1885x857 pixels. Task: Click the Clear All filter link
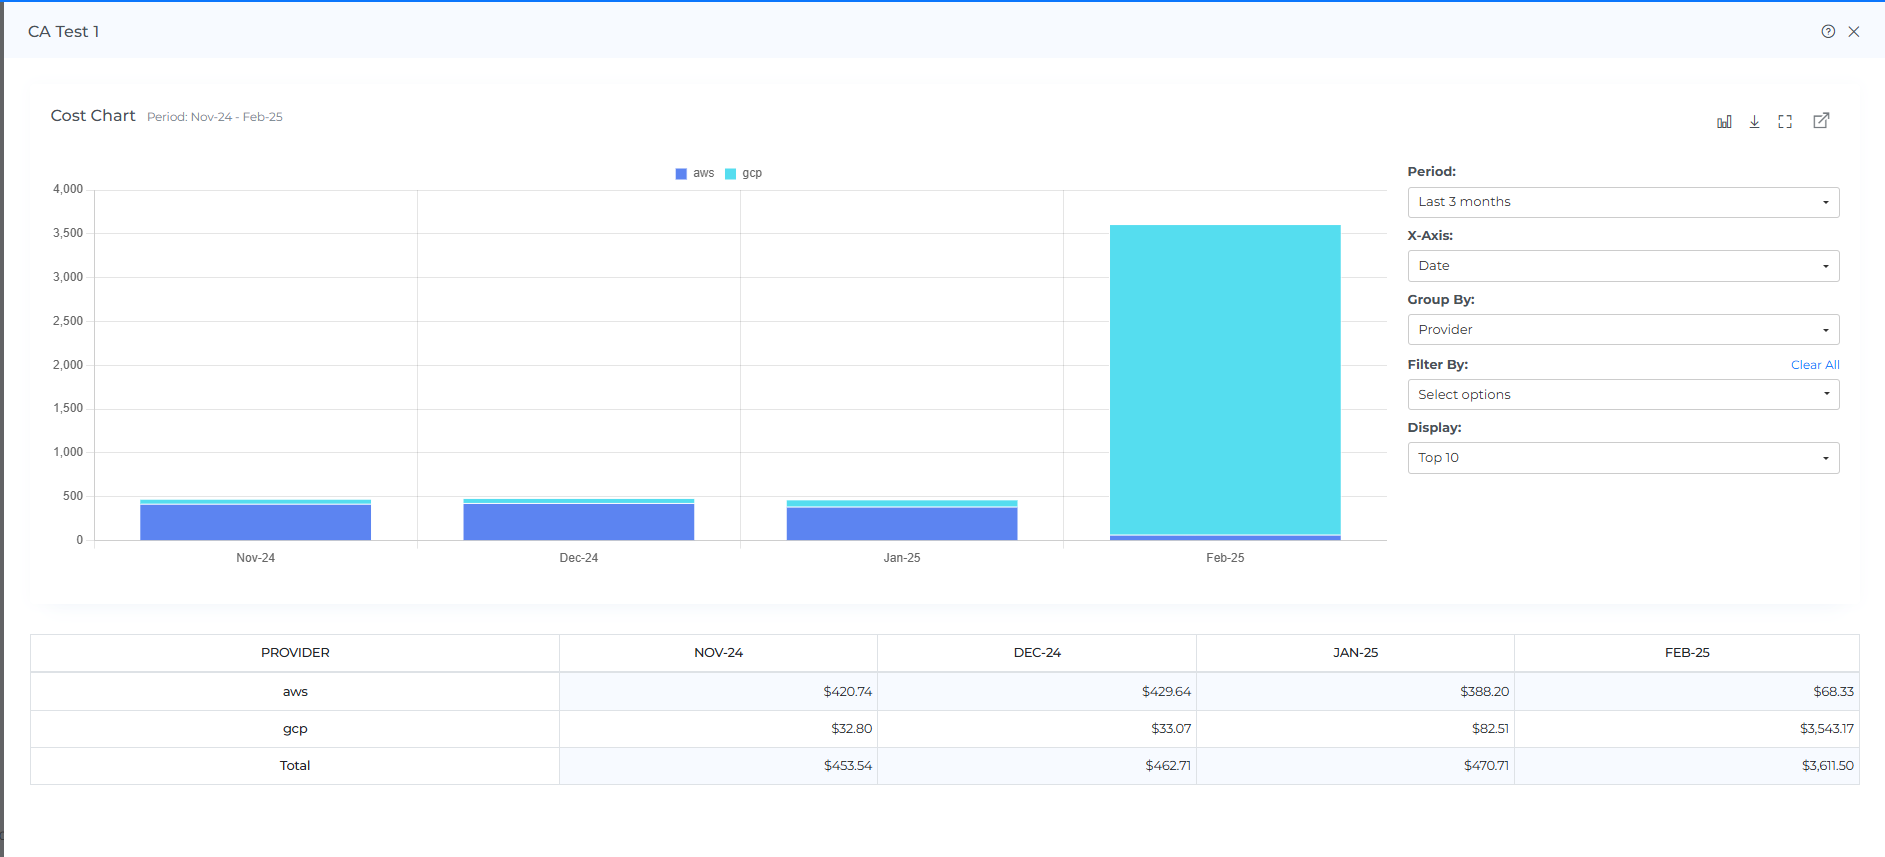tap(1814, 365)
